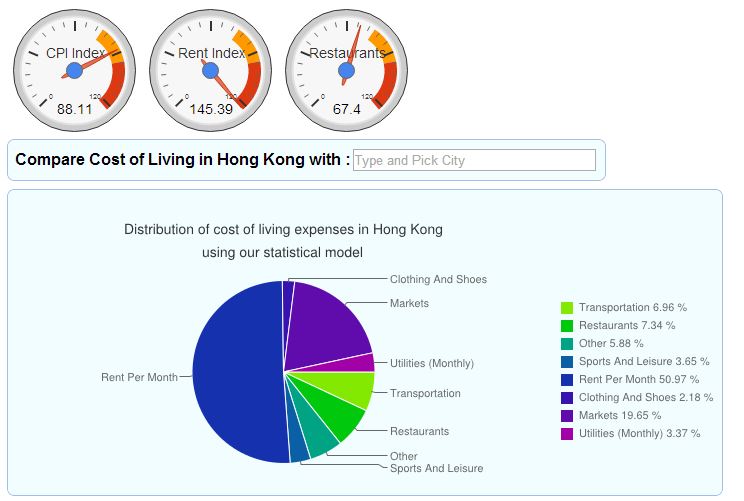Click the Clothing And Shoes pie chart label
This screenshot has width=744, height=501.
click(438, 279)
